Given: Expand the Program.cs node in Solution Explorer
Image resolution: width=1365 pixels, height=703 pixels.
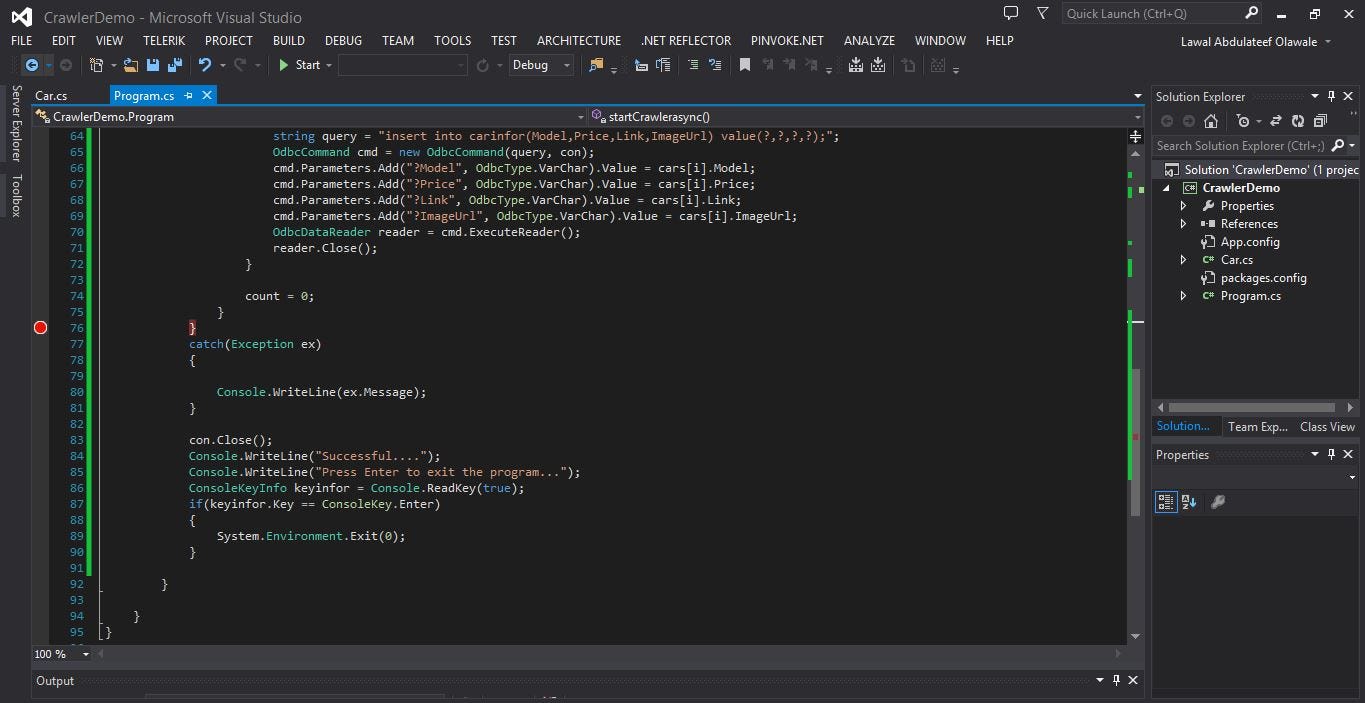Looking at the screenshot, I should [1184, 296].
